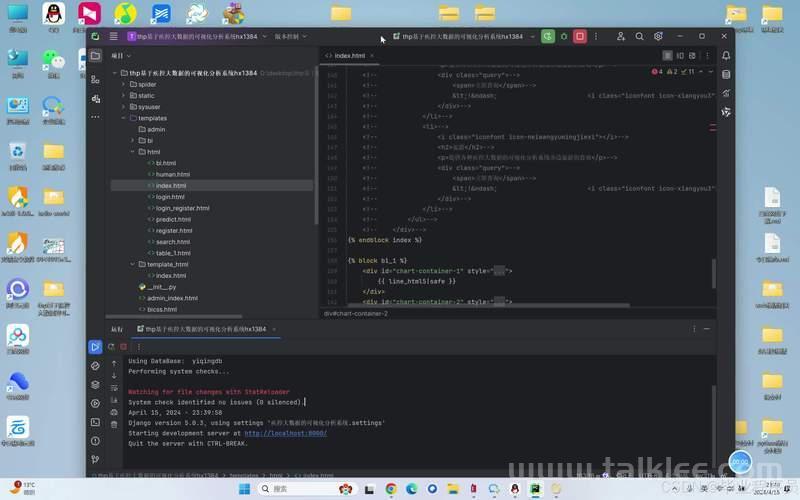This screenshot has width=800, height=500.
Task: Click the Windows Start button
Action: point(244,489)
